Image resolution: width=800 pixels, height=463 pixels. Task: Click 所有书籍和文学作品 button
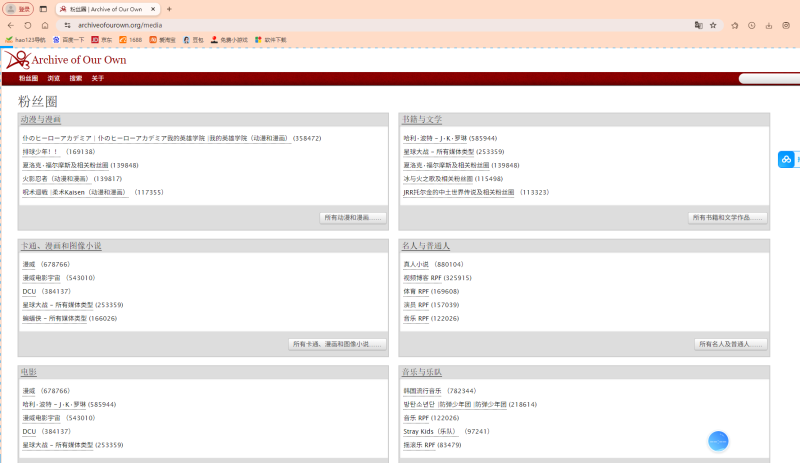(x=727, y=218)
